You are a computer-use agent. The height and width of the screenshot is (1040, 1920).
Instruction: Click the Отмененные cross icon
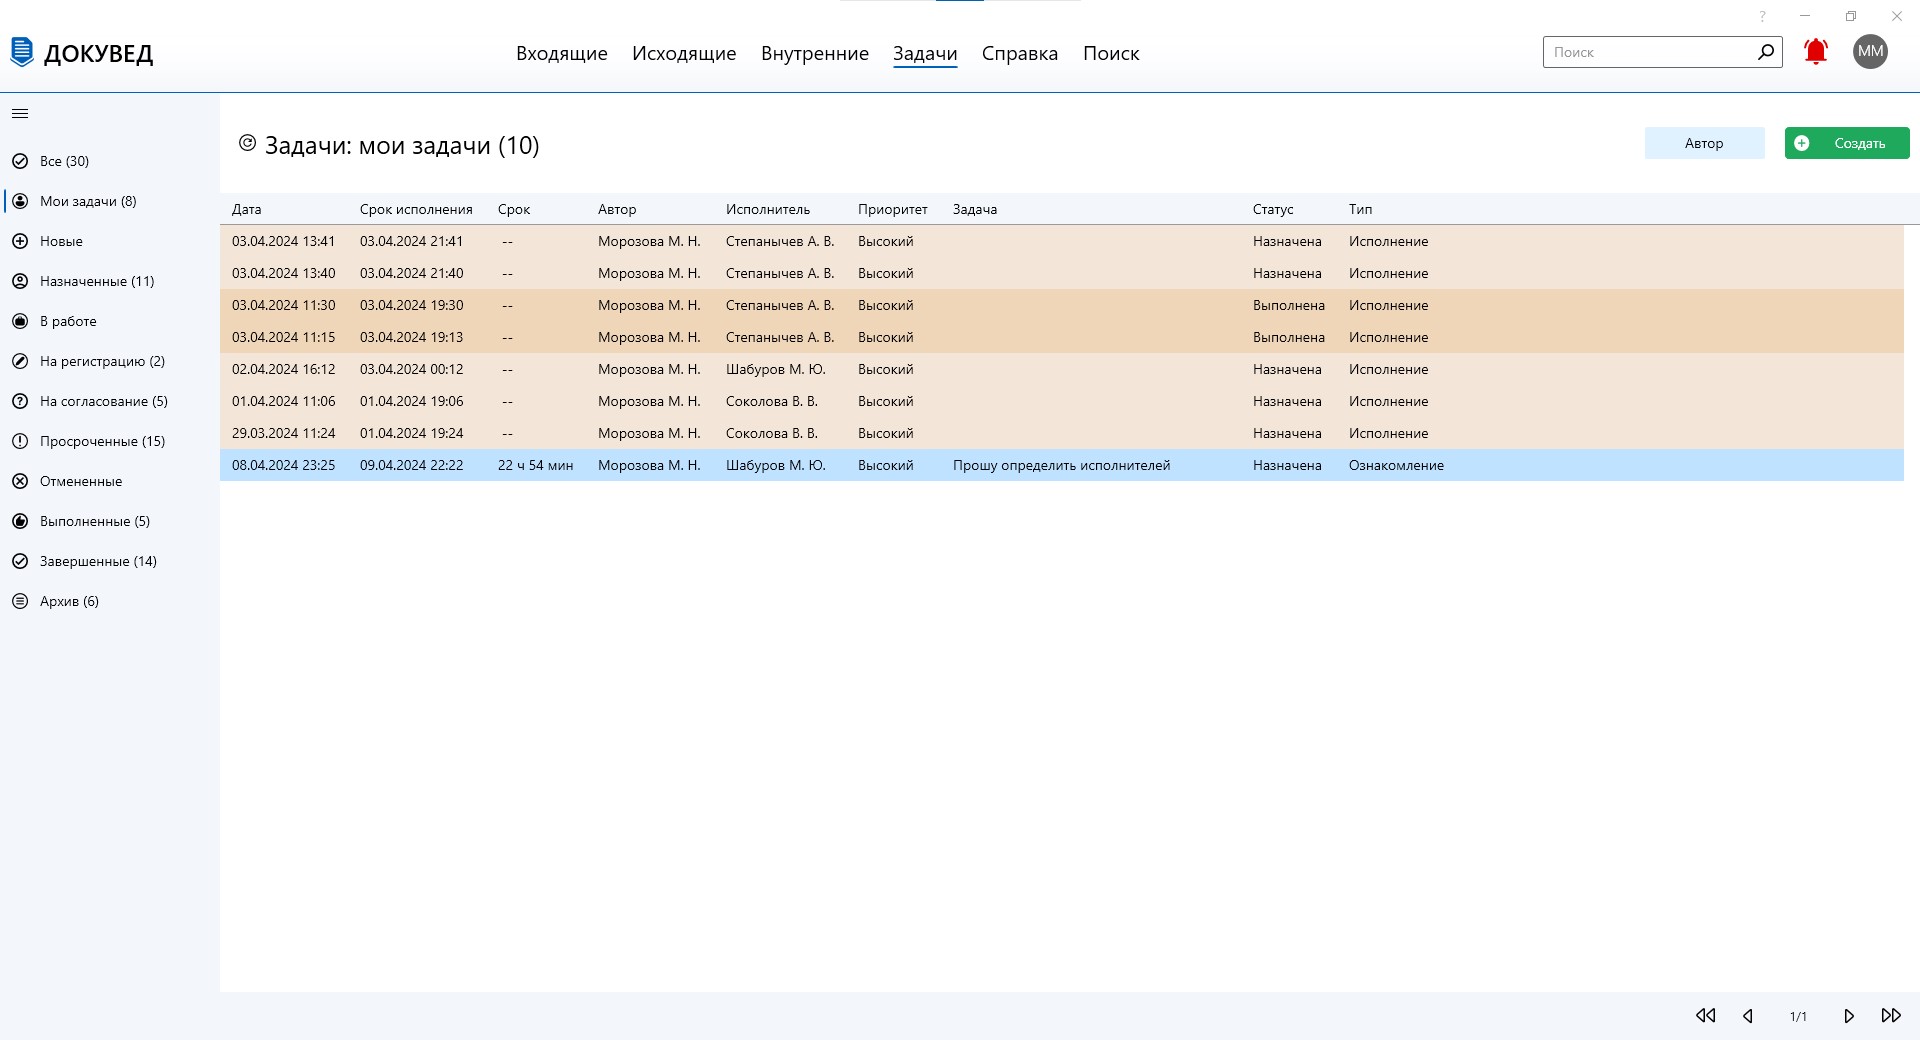click(x=20, y=481)
